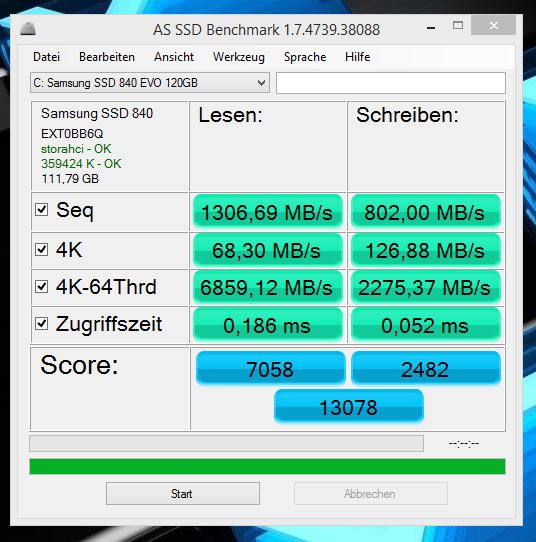Click the Schreiben column header
Screen dimensions: 536x542
pos(407,115)
